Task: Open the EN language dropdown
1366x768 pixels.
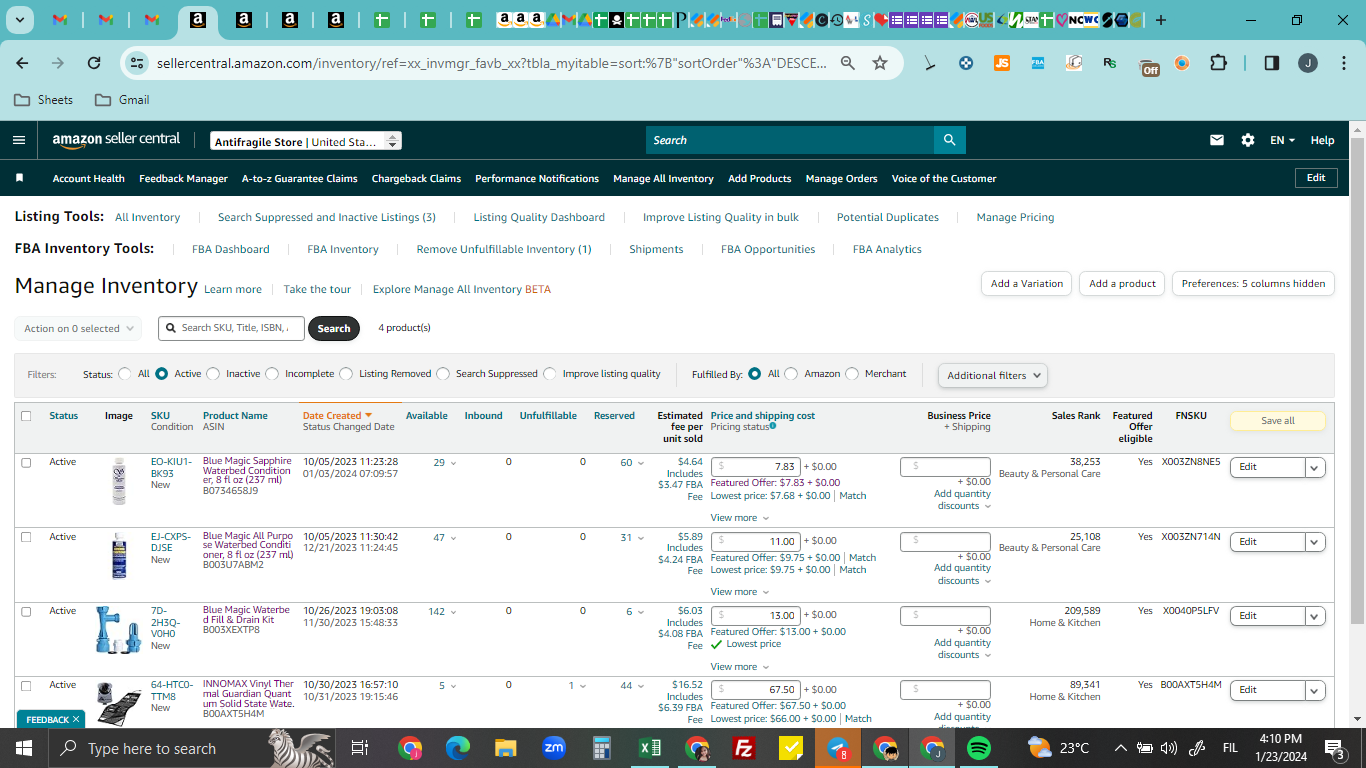Action: pos(1282,140)
